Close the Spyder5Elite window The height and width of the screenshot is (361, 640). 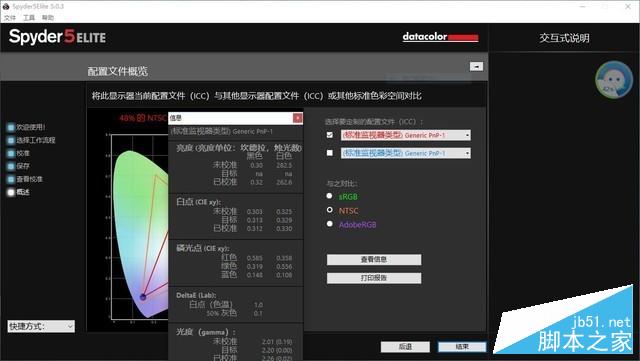coord(628,6)
